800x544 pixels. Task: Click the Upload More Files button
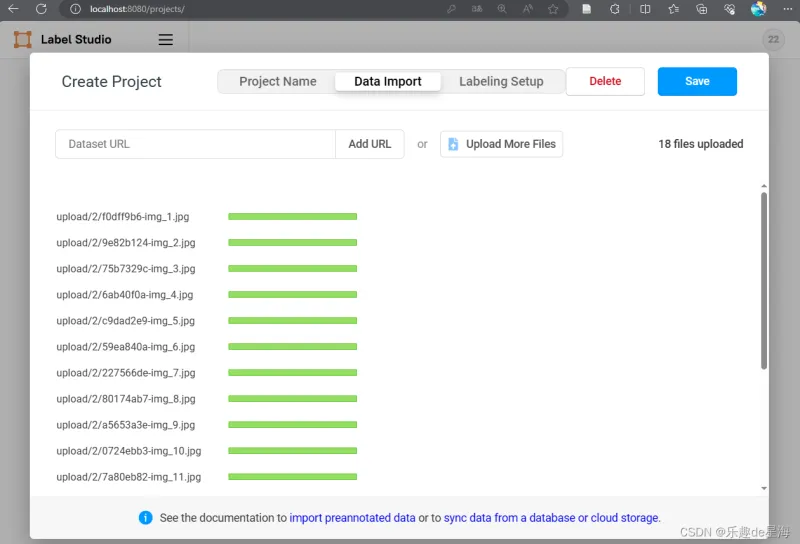[x=501, y=144]
